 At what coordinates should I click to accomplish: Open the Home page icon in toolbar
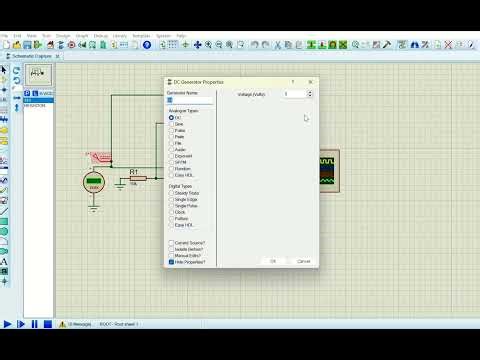tap(50, 45)
